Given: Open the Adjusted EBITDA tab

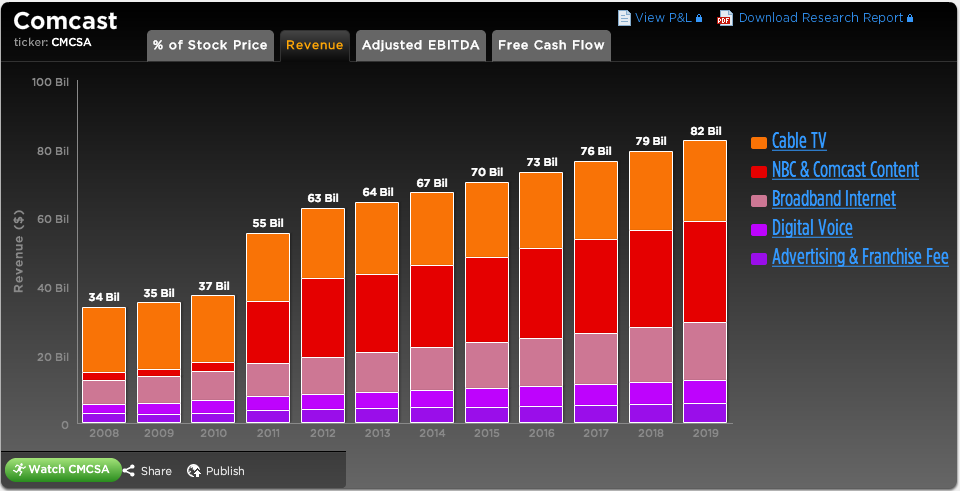Looking at the screenshot, I should tap(421, 45).
